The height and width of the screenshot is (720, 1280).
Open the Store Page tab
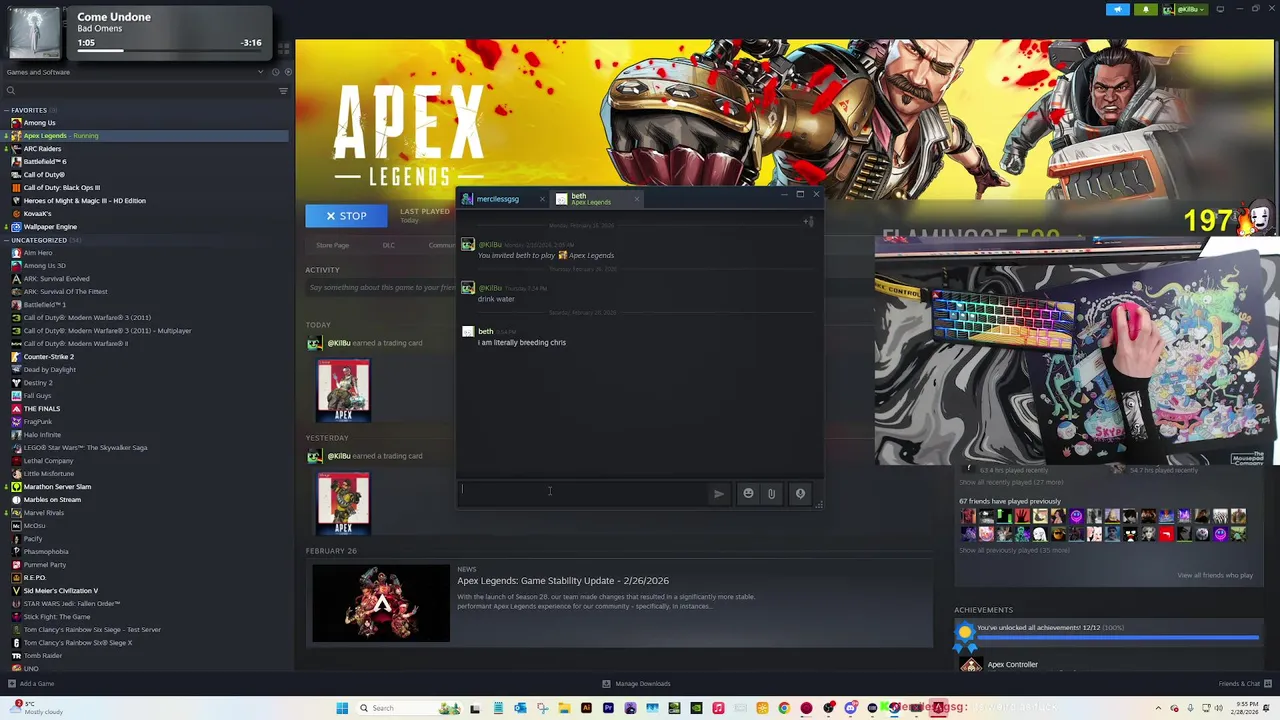click(333, 245)
